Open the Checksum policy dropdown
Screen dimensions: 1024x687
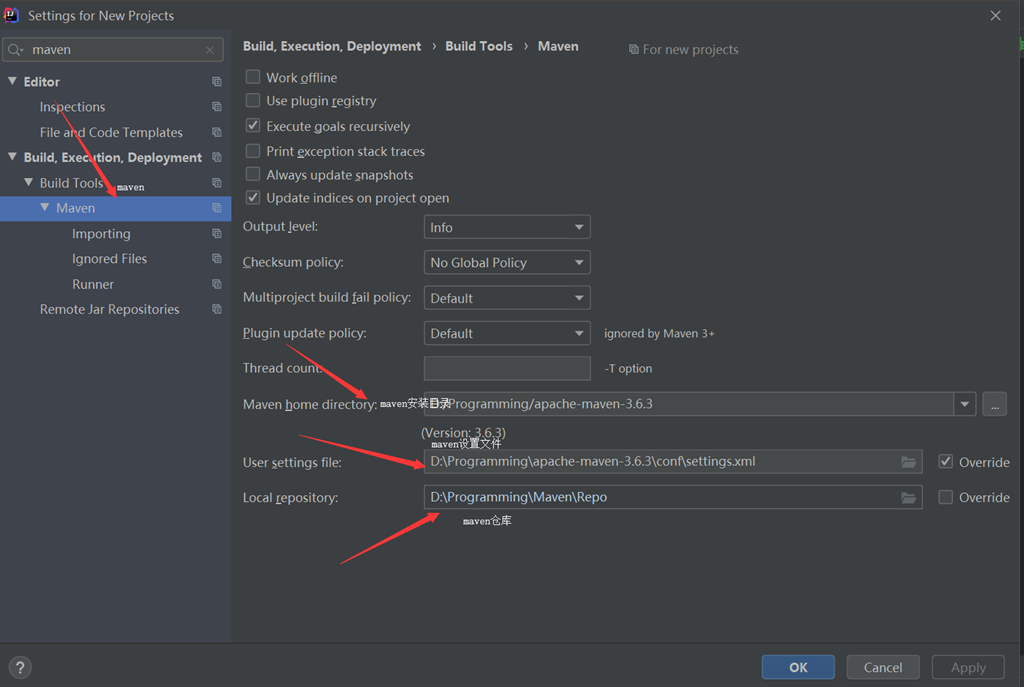(x=507, y=263)
